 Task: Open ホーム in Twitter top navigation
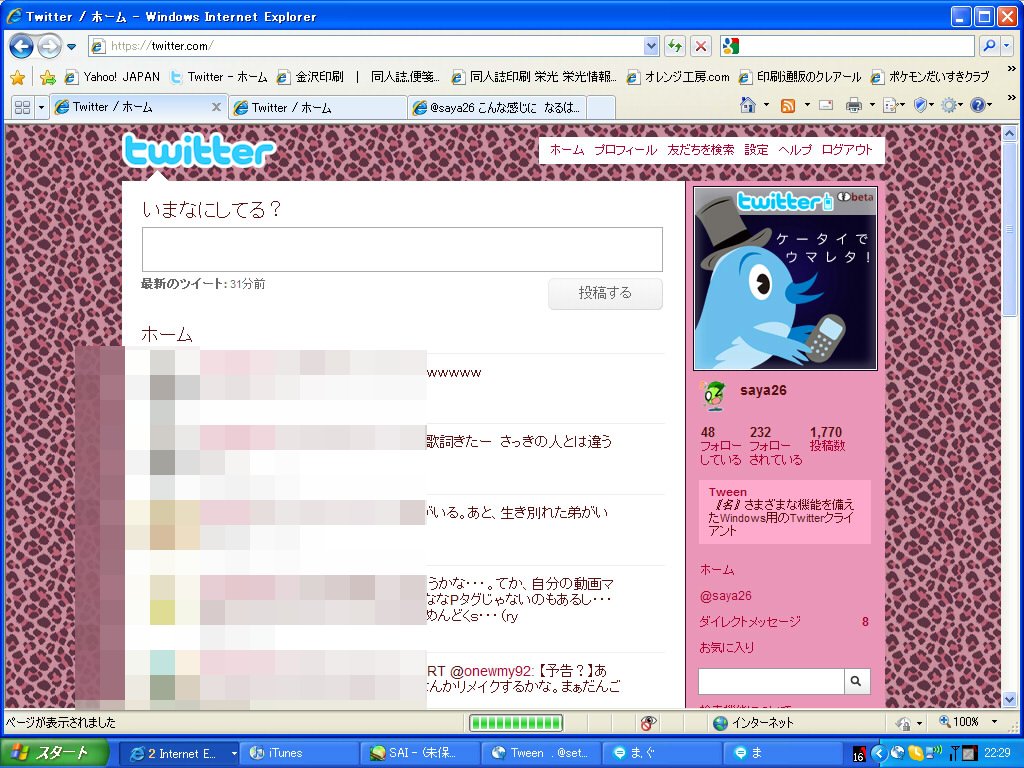click(567, 150)
